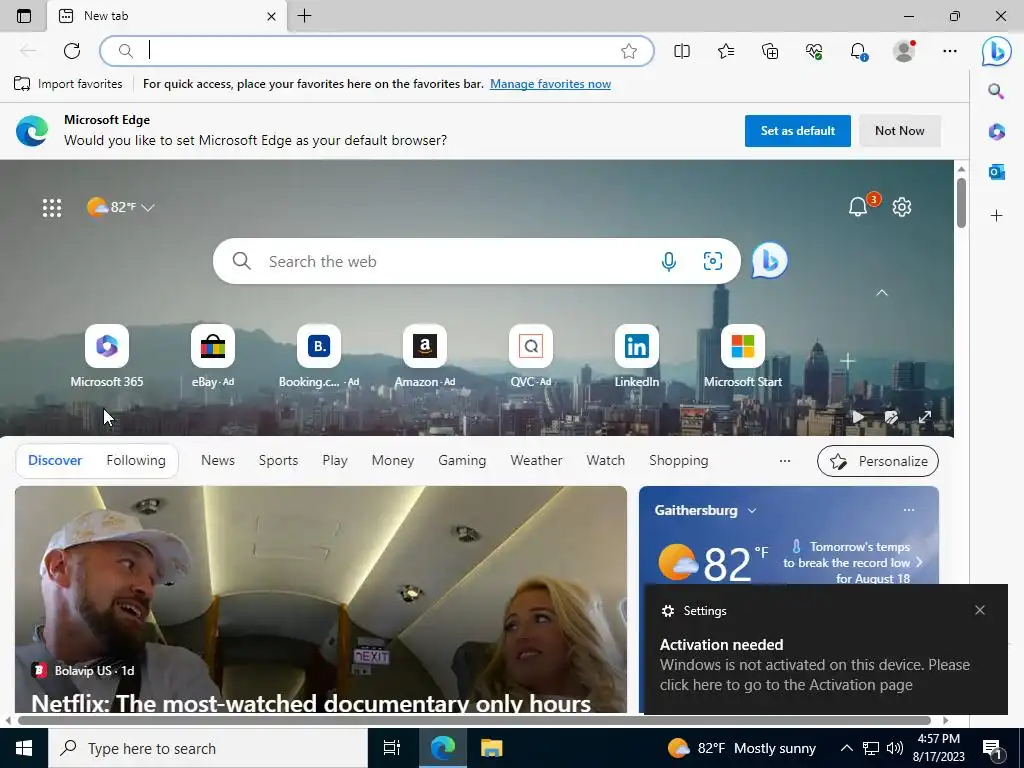This screenshot has width=1024, height=768.
Task: Switch to the Discover tab
Action: click(55, 460)
